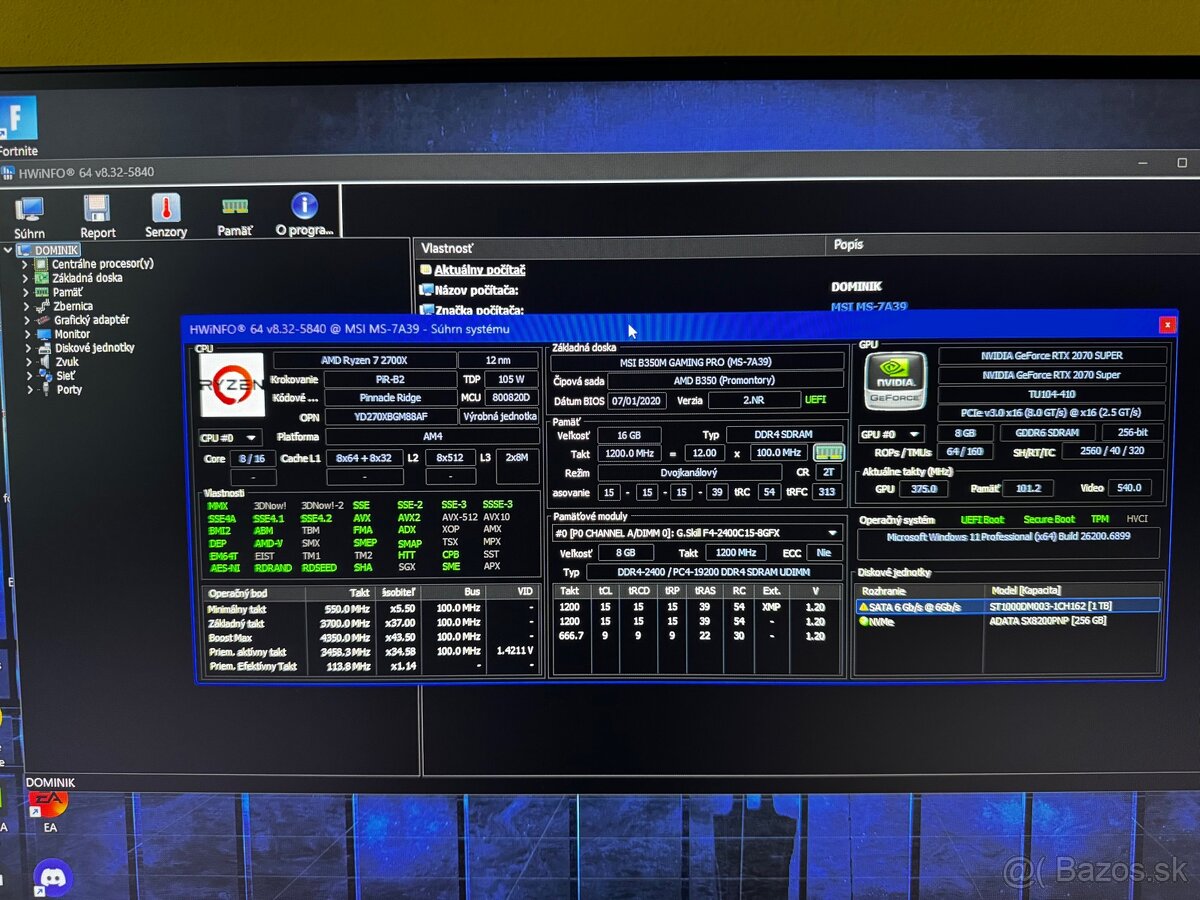Click the warning icon on SATA drive row
The width and height of the screenshot is (1200, 900).
(x=864, y=606)
